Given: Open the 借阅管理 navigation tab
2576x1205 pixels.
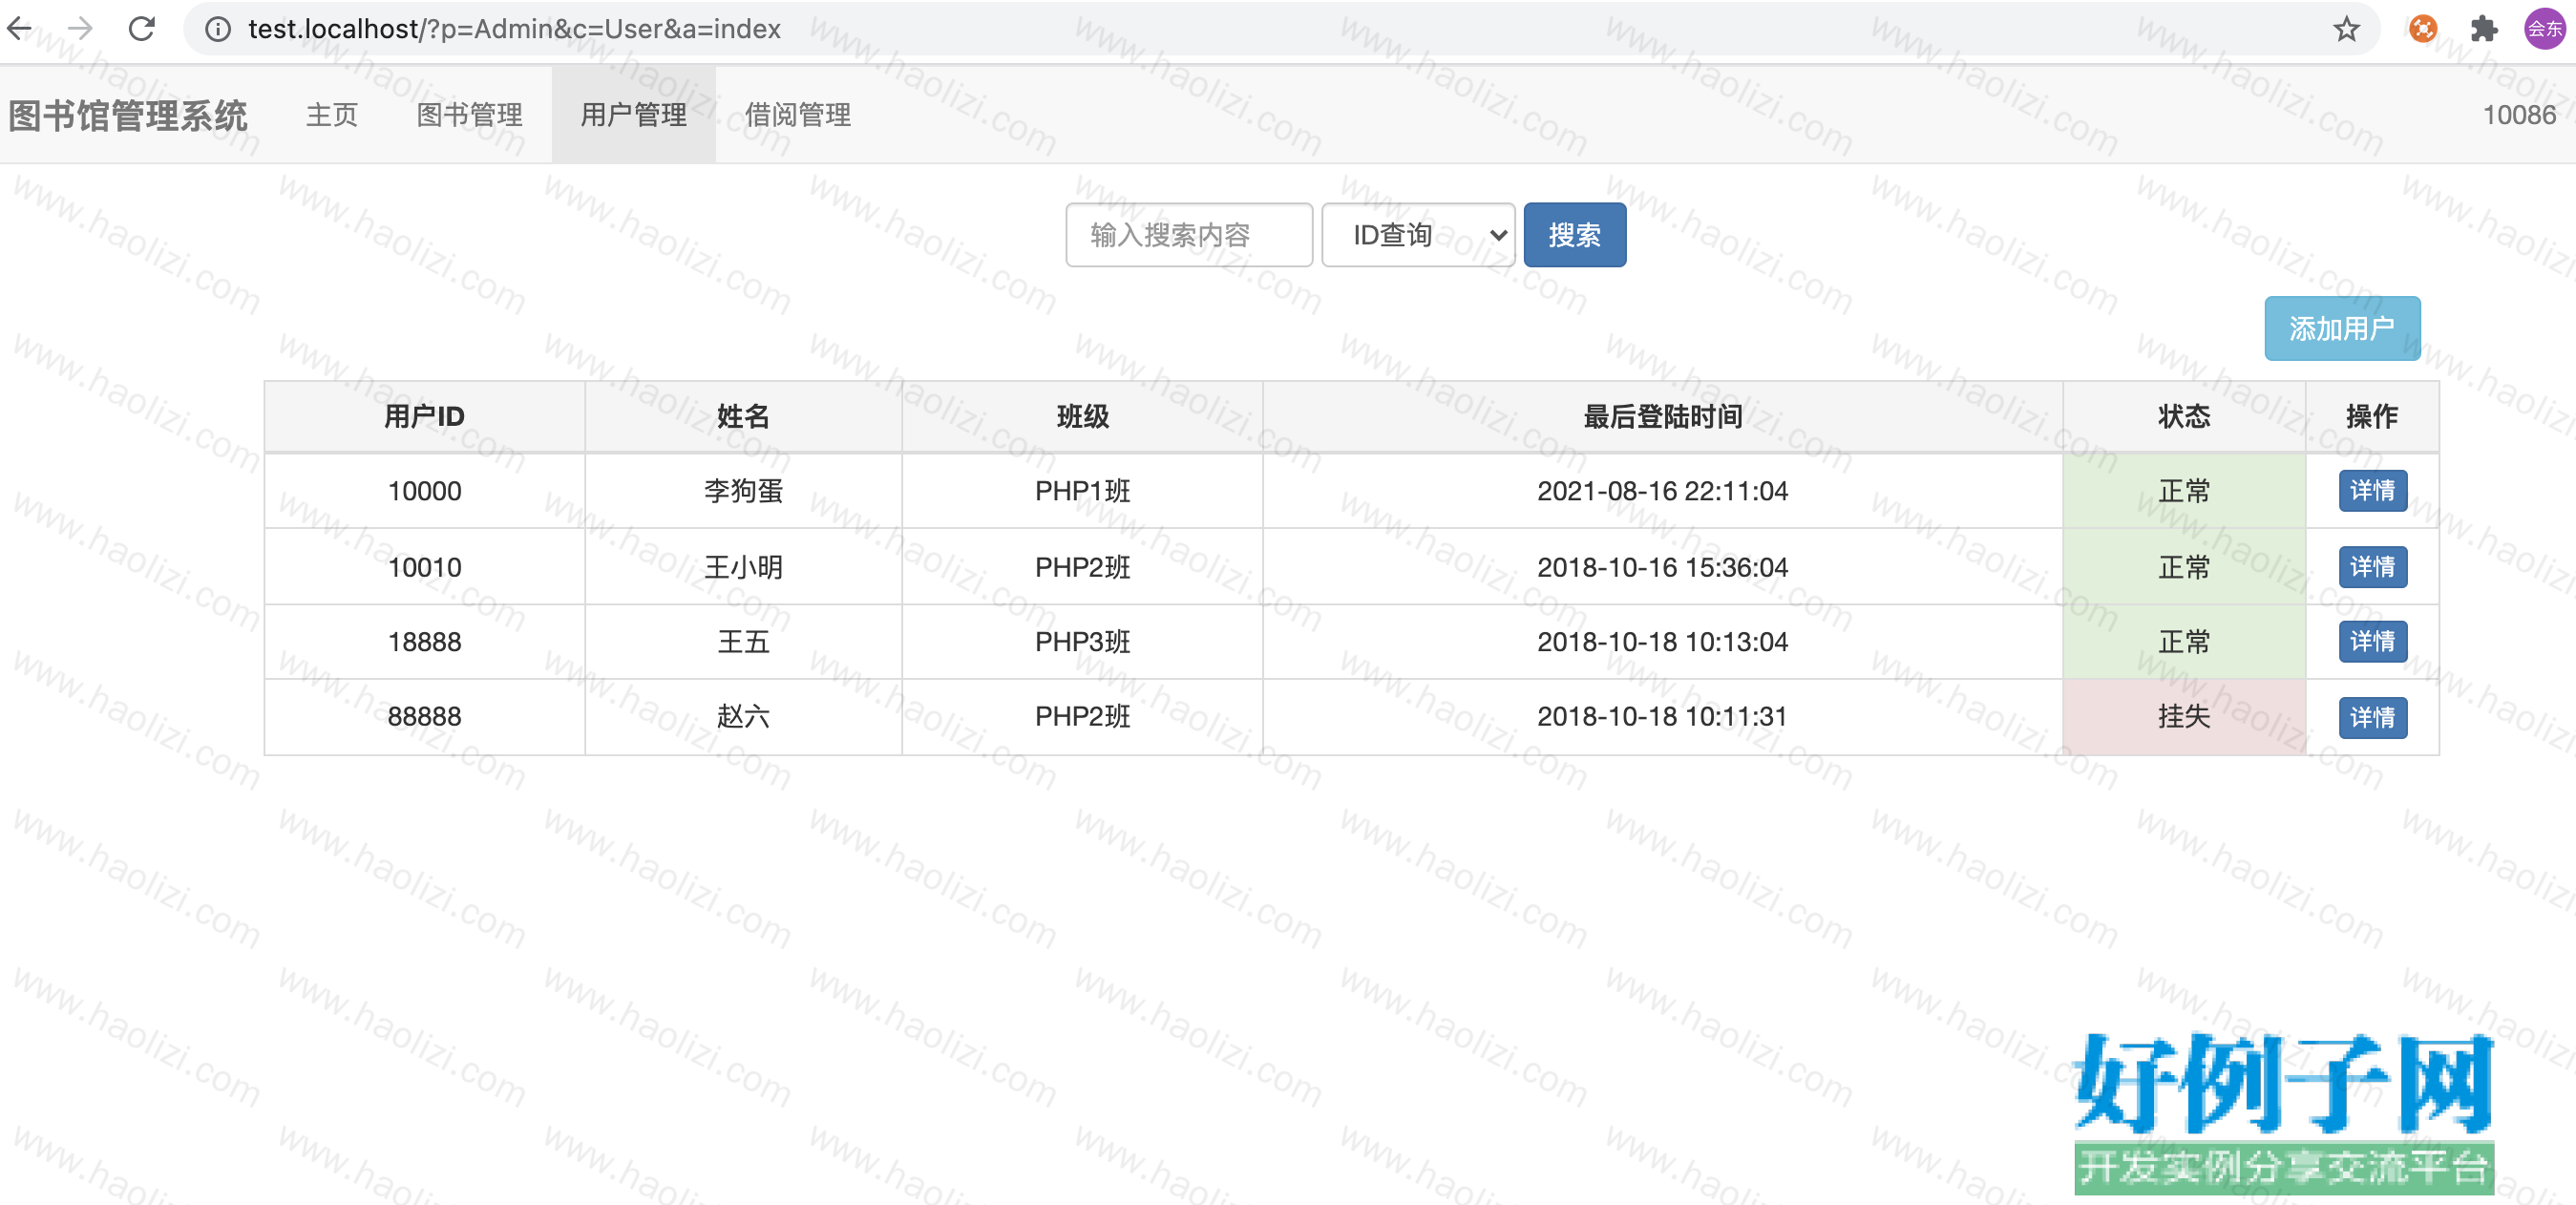Looking at the screenshot, I should tap(798, 115).
